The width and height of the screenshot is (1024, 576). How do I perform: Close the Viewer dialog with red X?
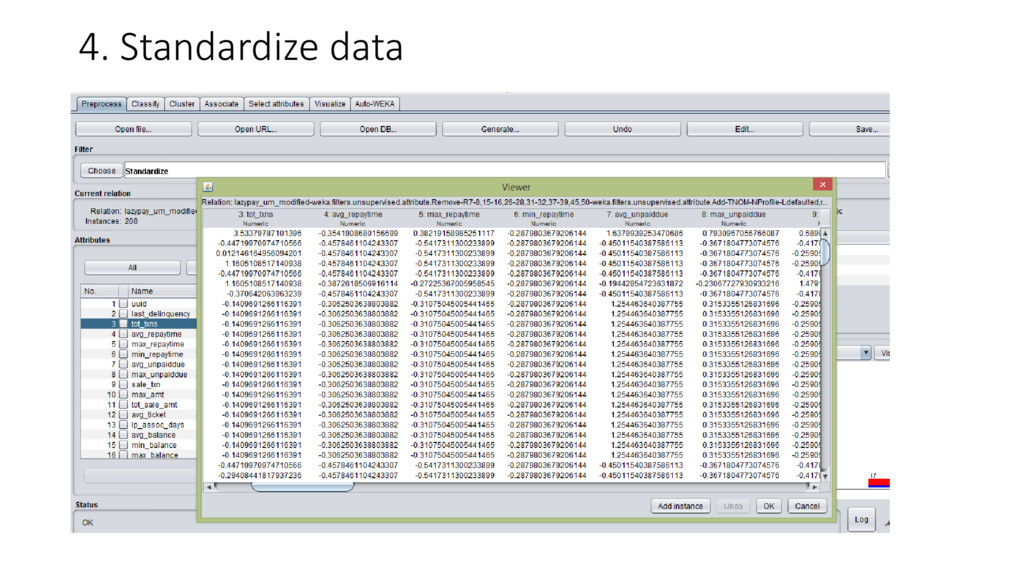click(x=822, y=185)
